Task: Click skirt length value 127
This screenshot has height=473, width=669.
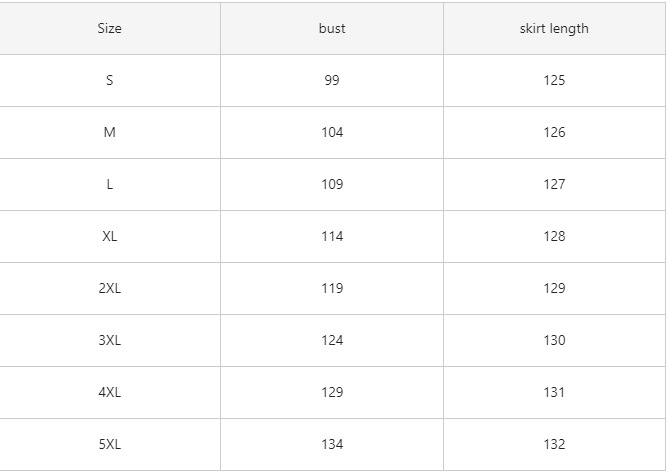Action: click(554, 184)
